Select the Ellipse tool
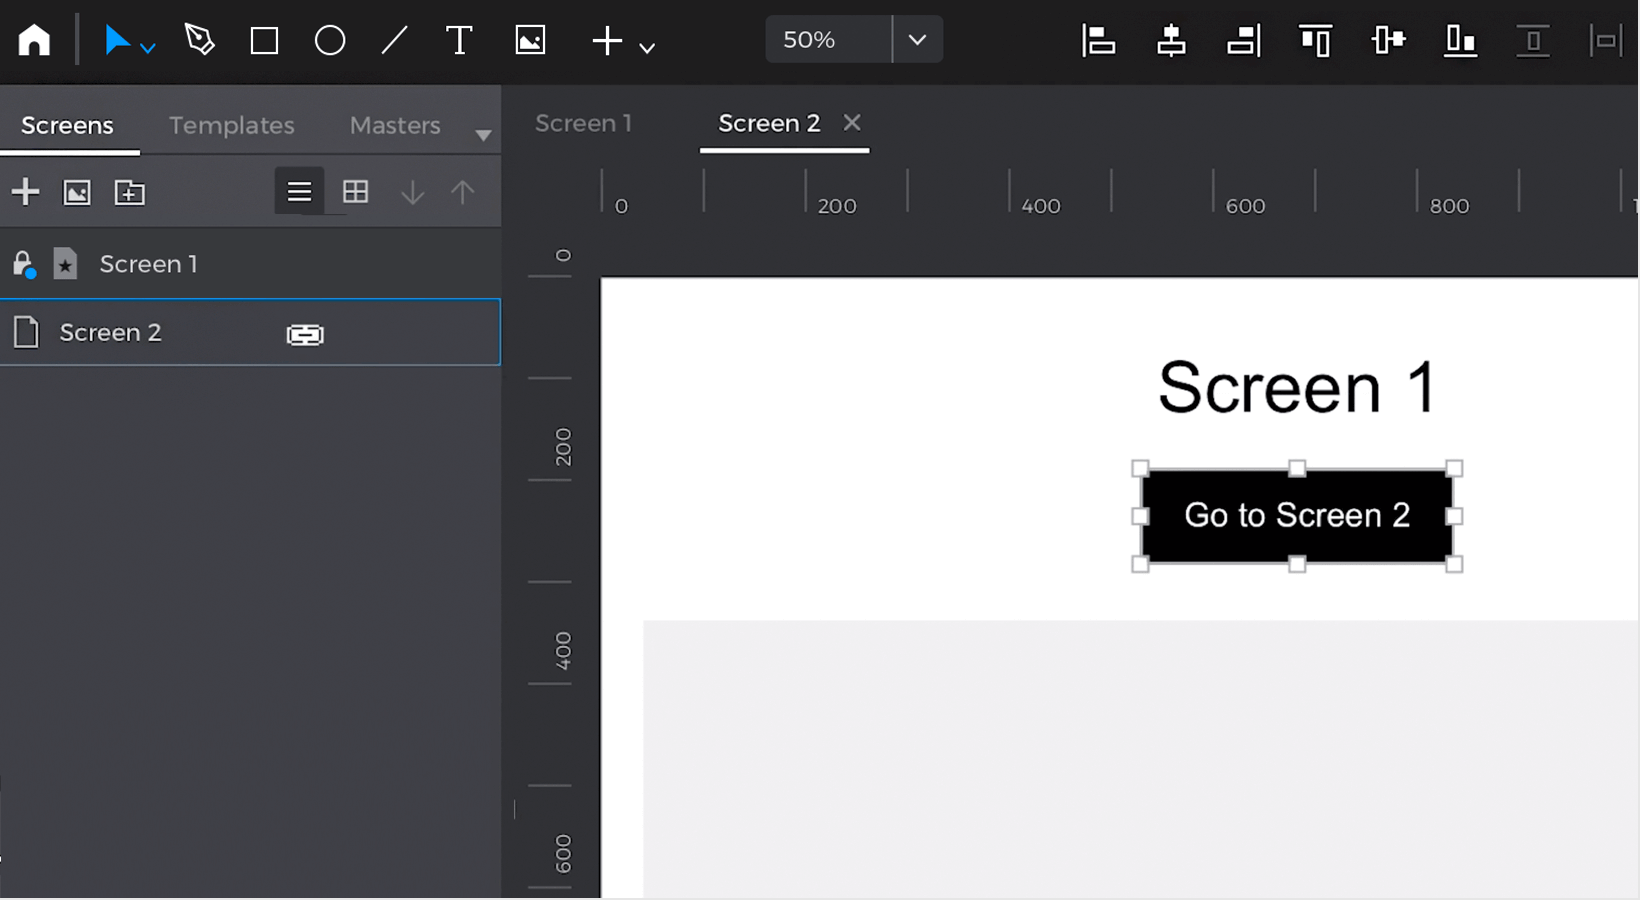Image resolution: width=1640 pixels, height=900 pixels. (x=330, y=40)
